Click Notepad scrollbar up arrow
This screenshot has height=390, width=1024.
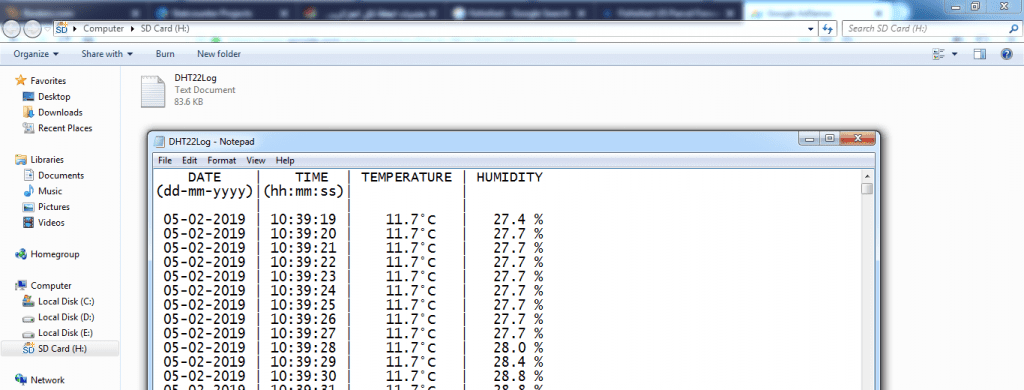tap(867, 176)
